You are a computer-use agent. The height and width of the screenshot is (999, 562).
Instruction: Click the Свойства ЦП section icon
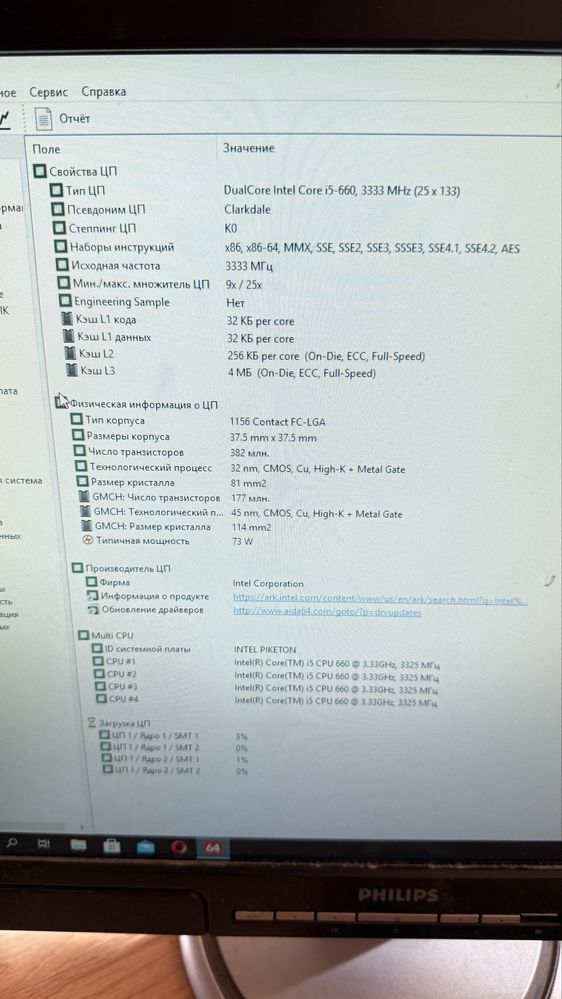40,171
